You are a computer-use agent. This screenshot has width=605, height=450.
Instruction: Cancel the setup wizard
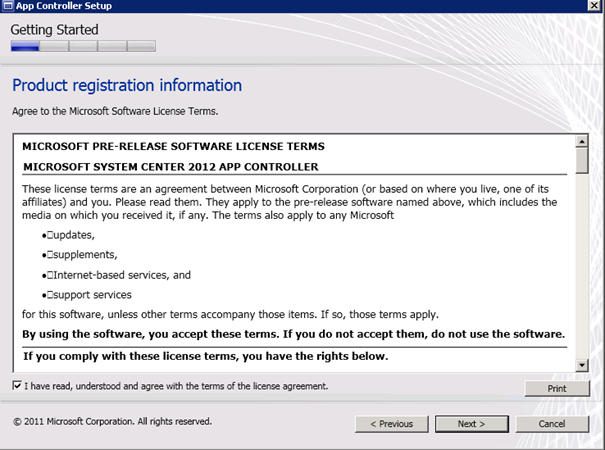(552, 424)
